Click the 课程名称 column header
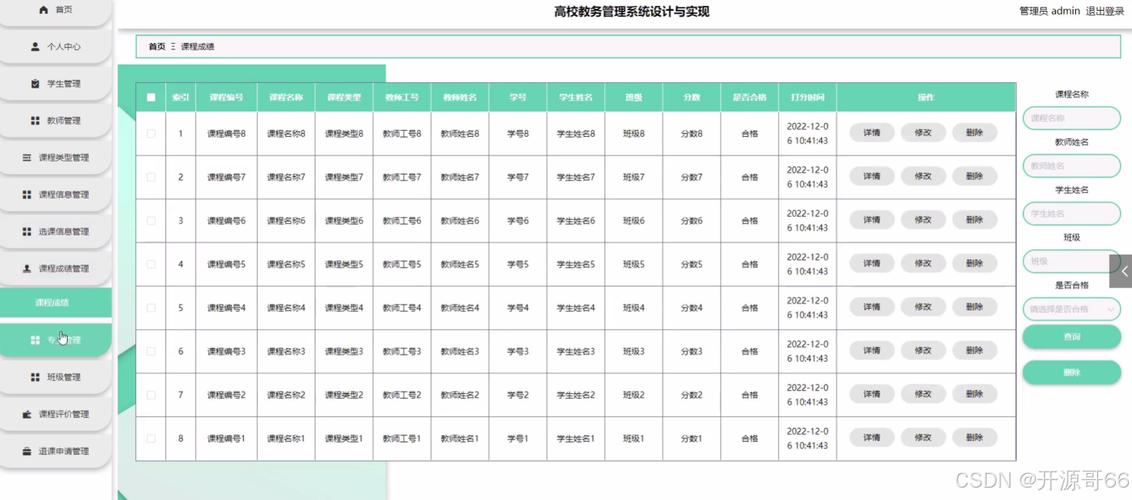The image size is (1132, 500). (286, 97)
